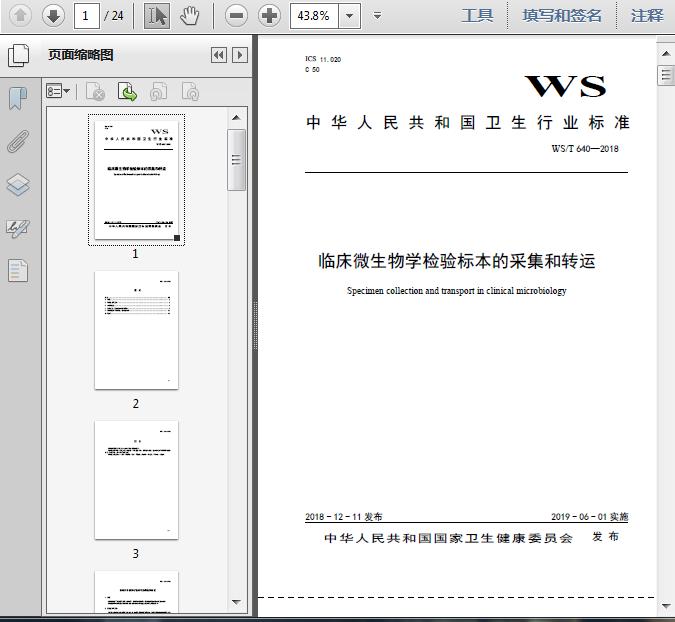Open the 注释 comments pane
Screen dimensions: 675x622
click(647, 16)
